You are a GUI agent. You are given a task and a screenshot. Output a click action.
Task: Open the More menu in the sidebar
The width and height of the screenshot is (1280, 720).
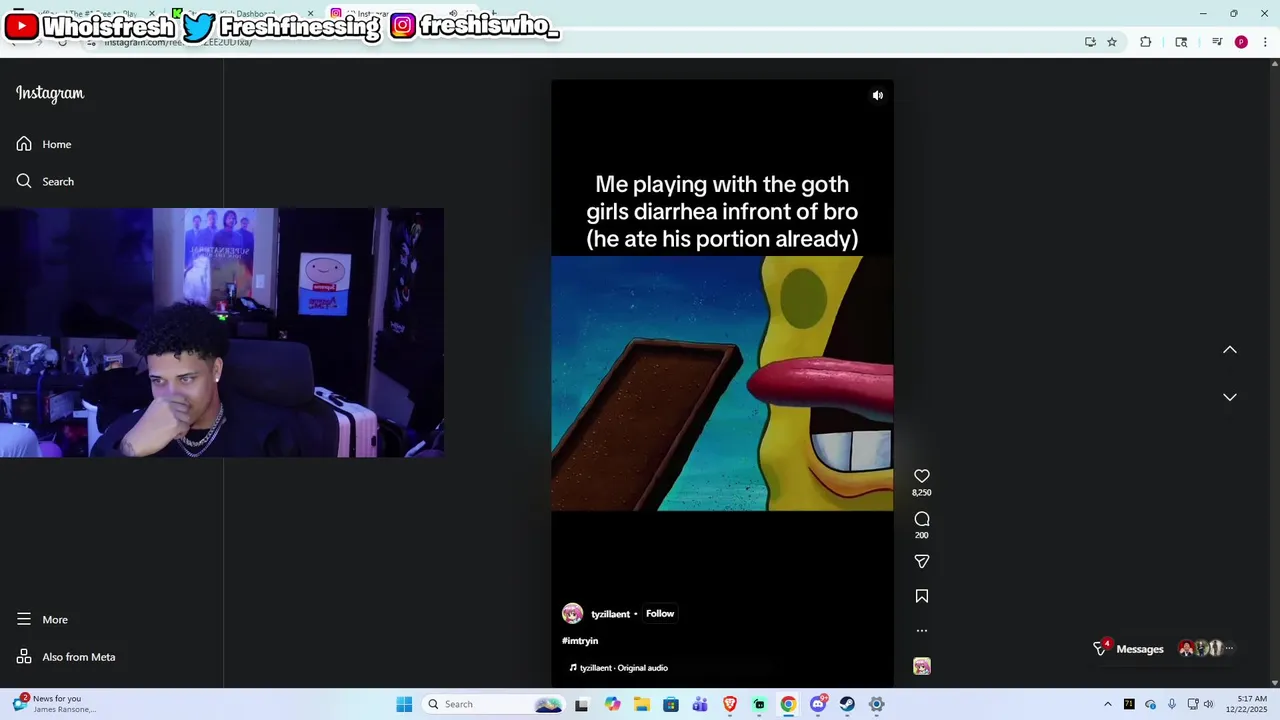[x=42, y=619]
